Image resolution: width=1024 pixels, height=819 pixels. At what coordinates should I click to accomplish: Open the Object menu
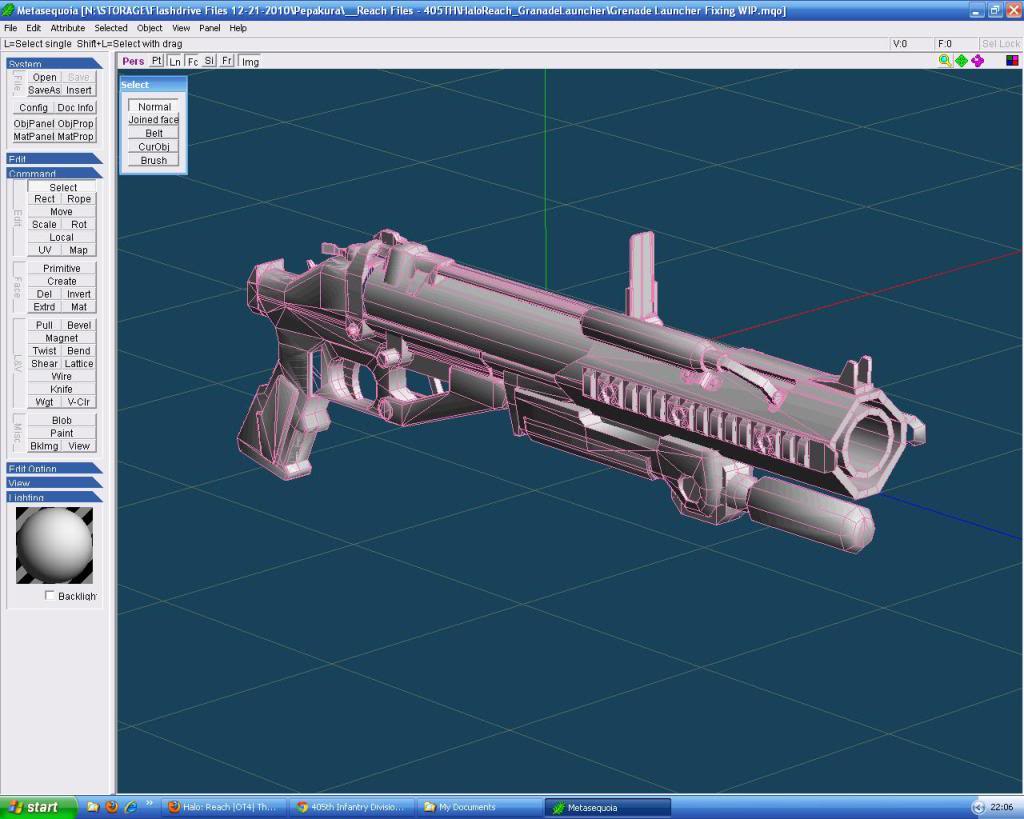tap(150, 28)
